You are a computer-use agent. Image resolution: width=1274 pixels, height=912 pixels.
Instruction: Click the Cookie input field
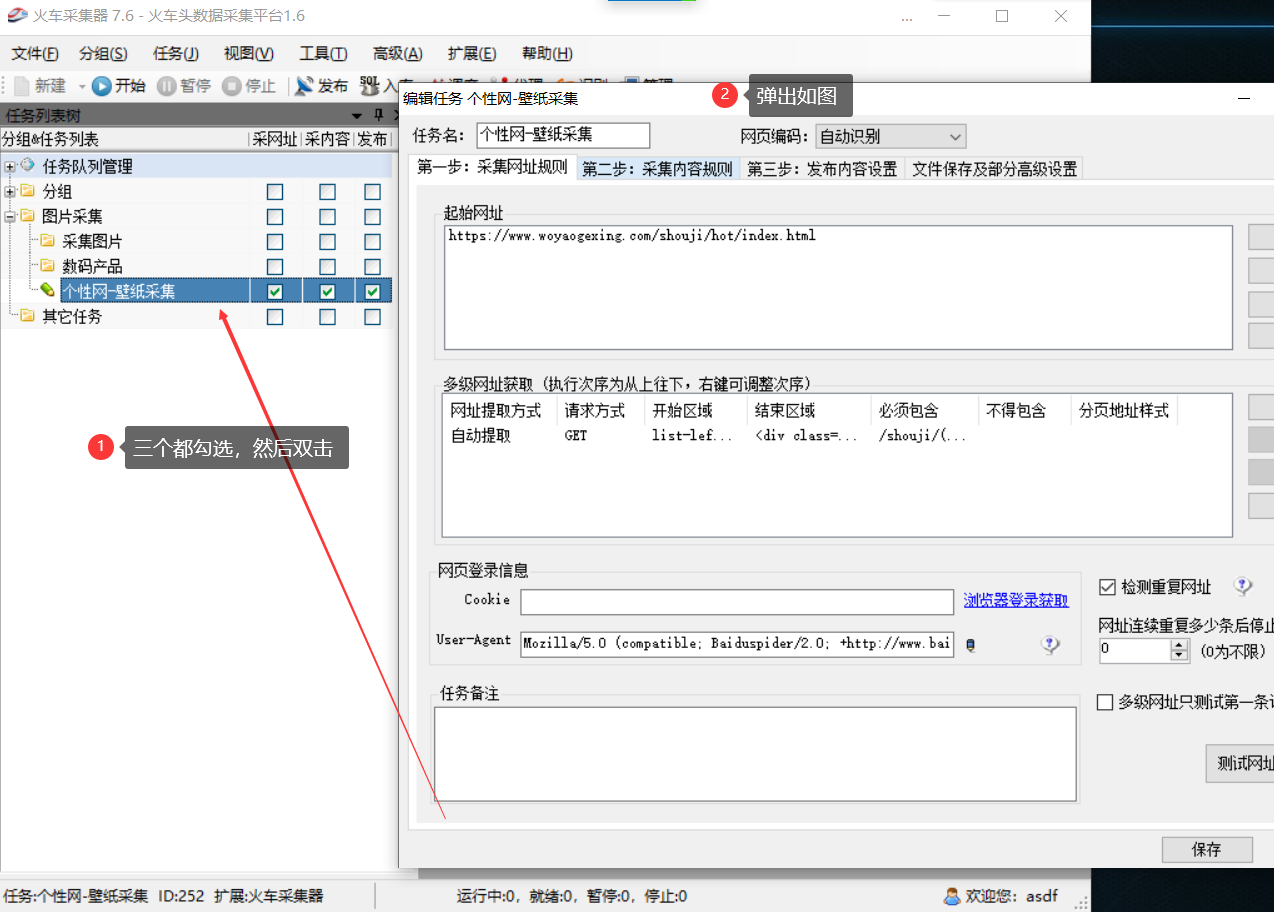736,602
